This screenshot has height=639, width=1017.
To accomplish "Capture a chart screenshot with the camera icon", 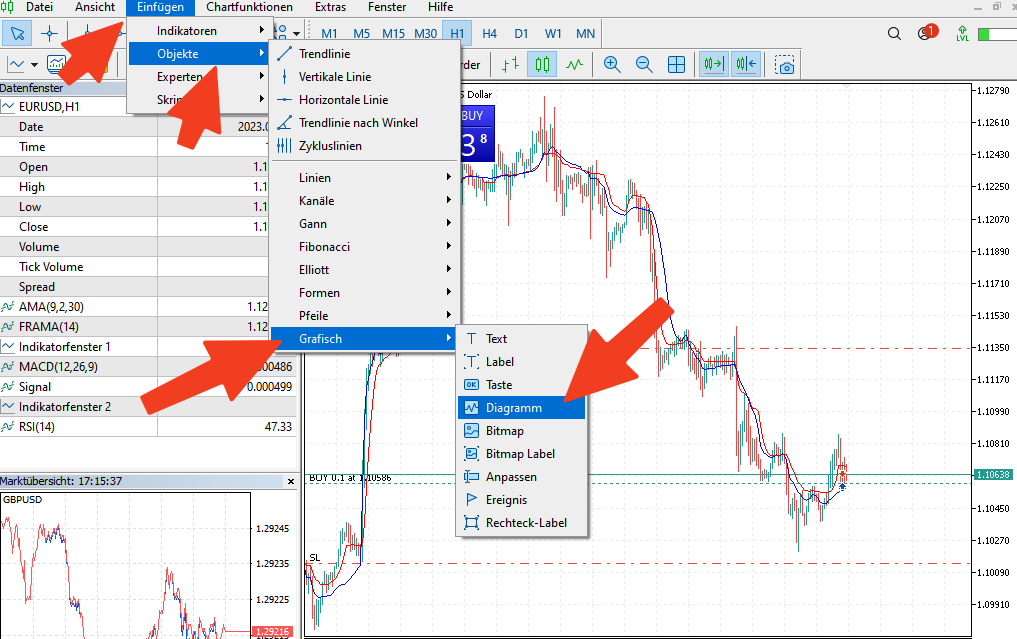I will [785, 64].
